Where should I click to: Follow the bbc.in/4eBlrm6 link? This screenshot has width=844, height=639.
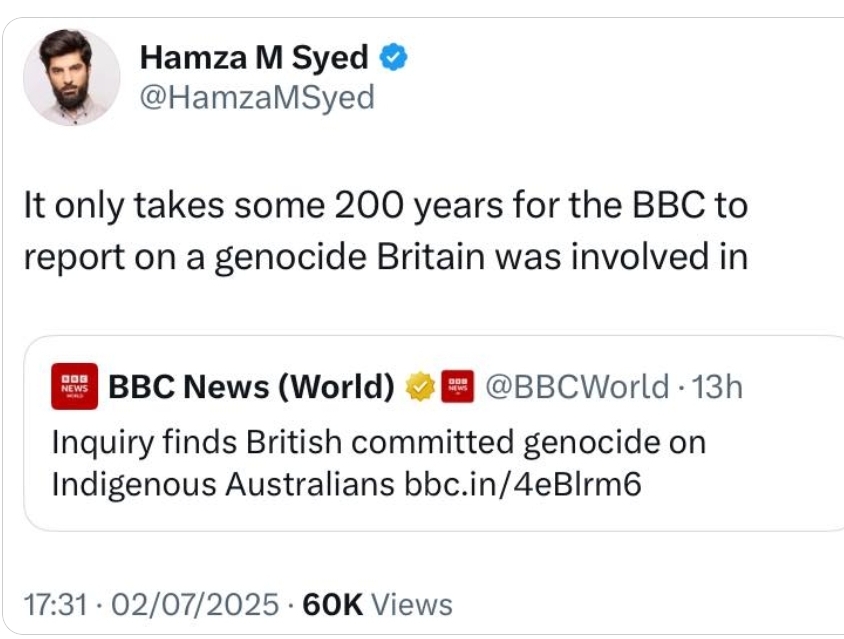point(522,483)
